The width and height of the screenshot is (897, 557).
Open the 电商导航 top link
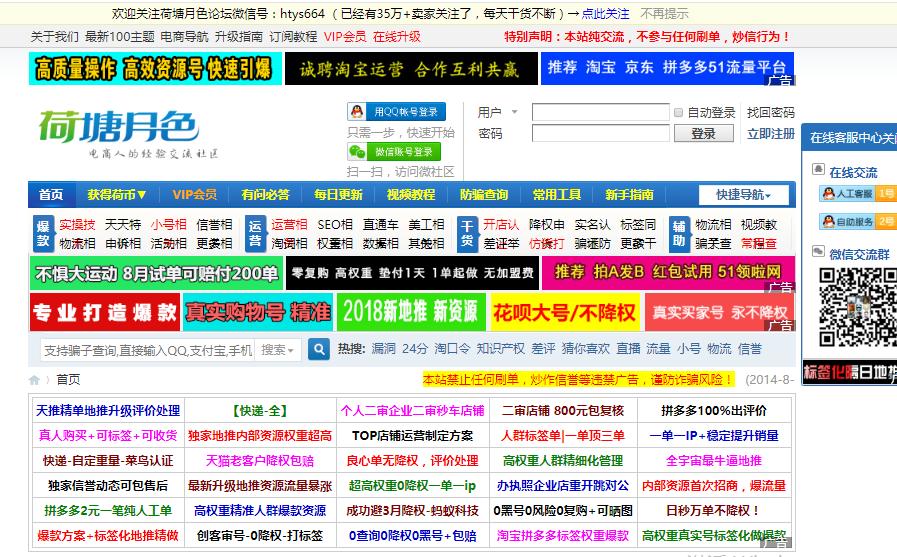(184, 37)
